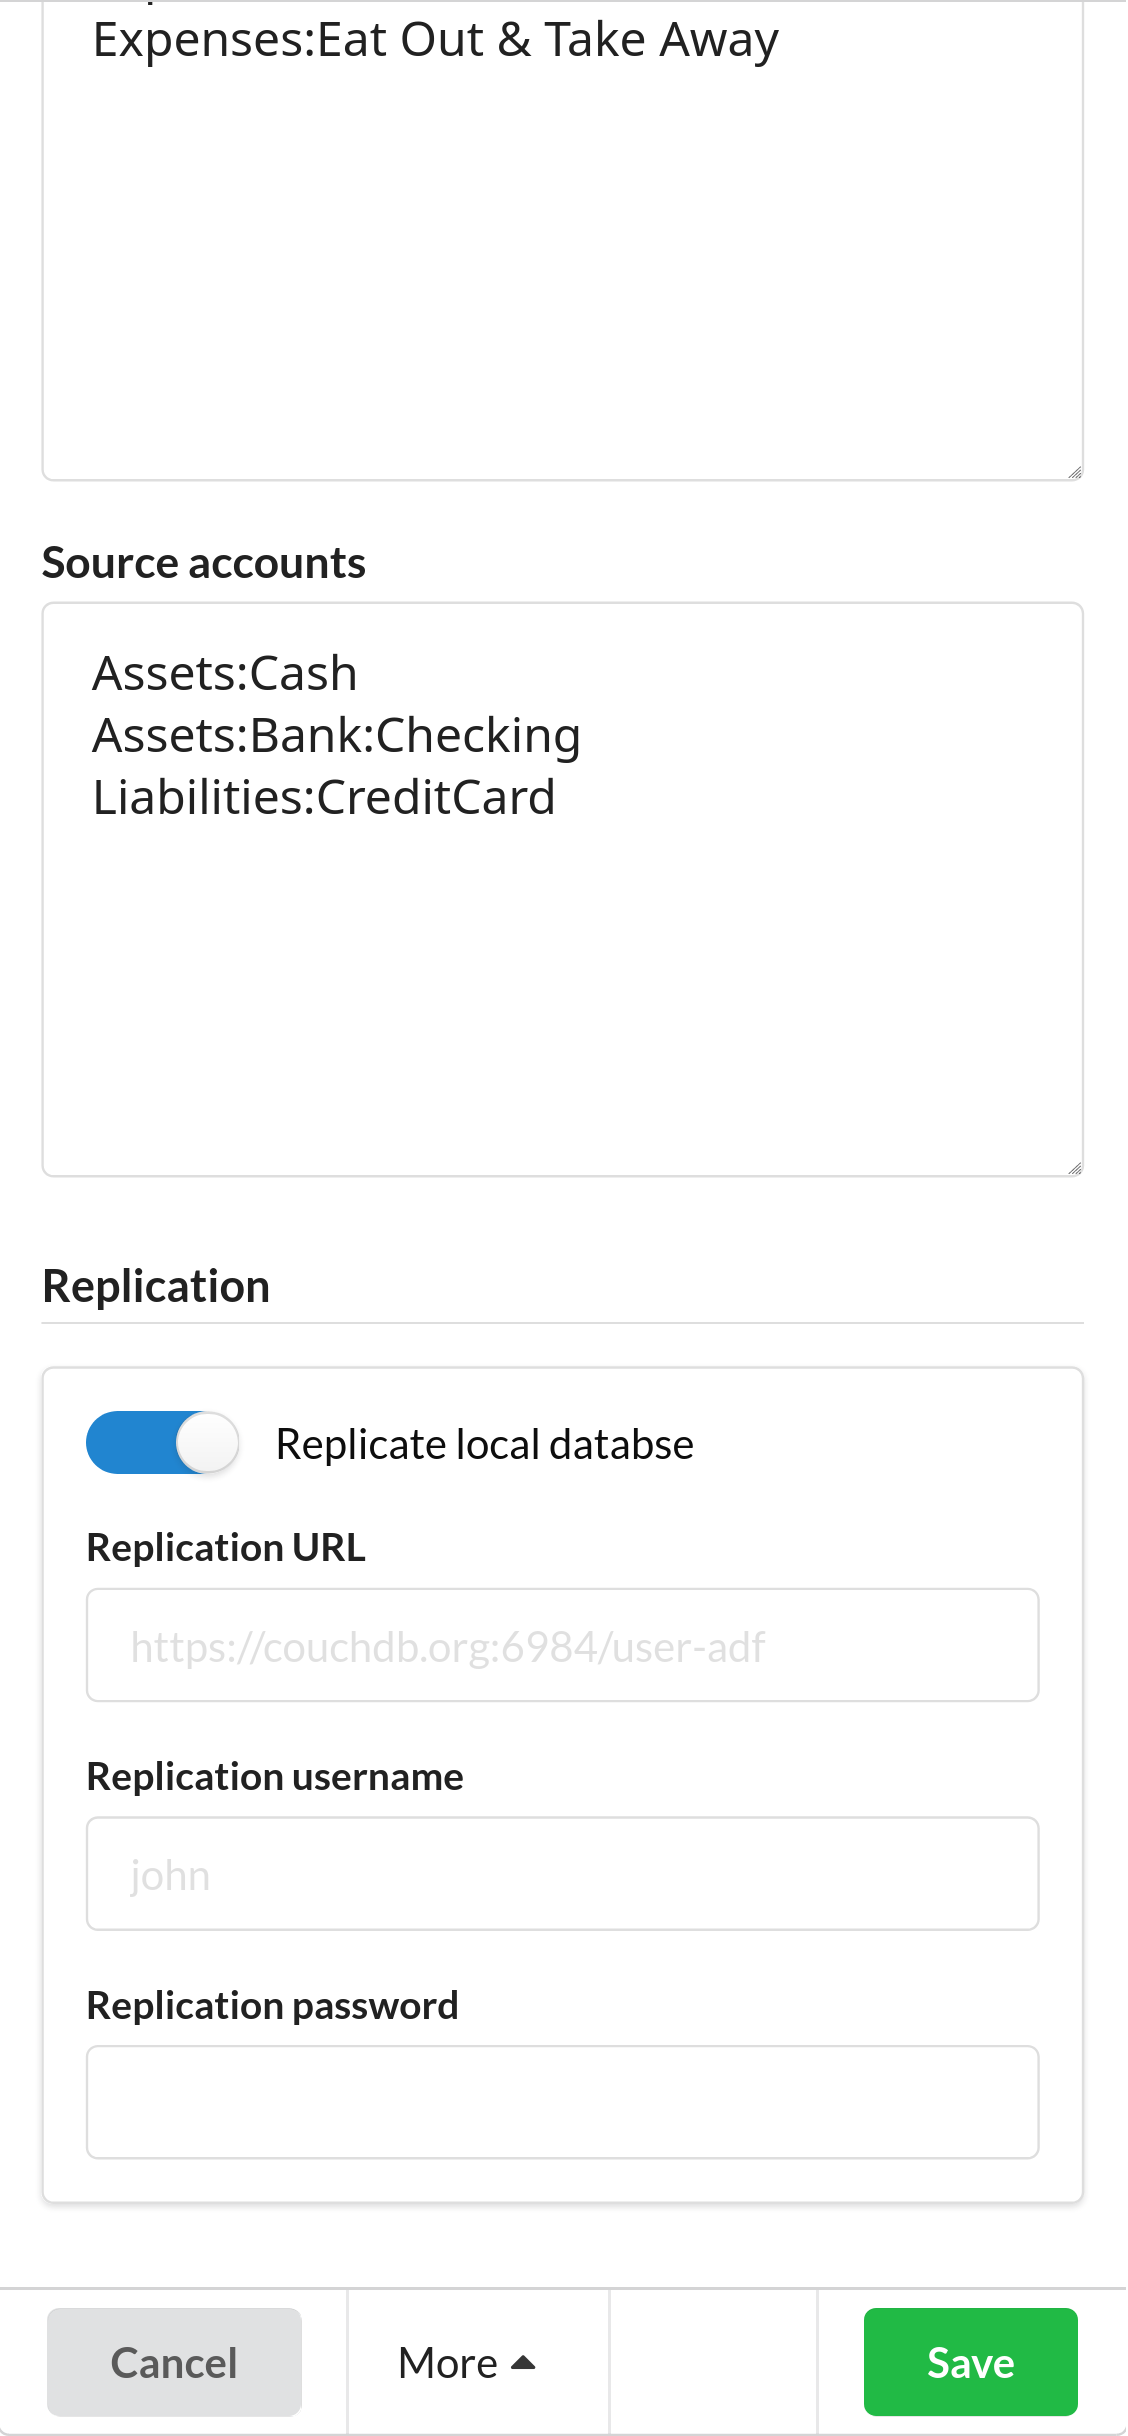Click the Cancel button
Viewport: 1128px width, 2436px height.
tap(173, 2363)
